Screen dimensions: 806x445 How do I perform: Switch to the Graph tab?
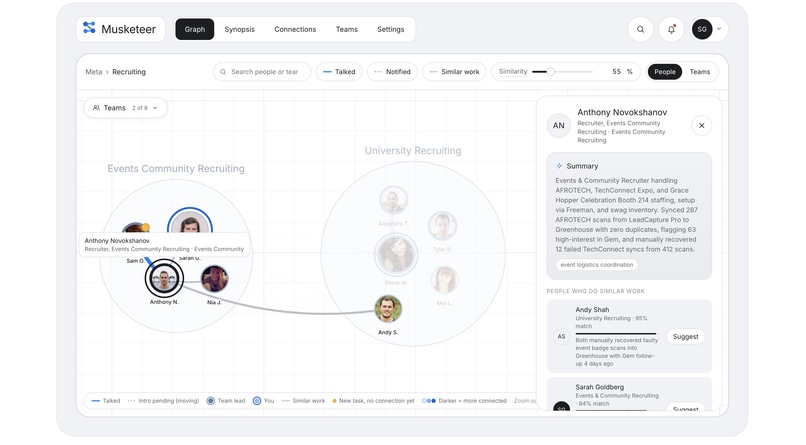tap(195, 29)
